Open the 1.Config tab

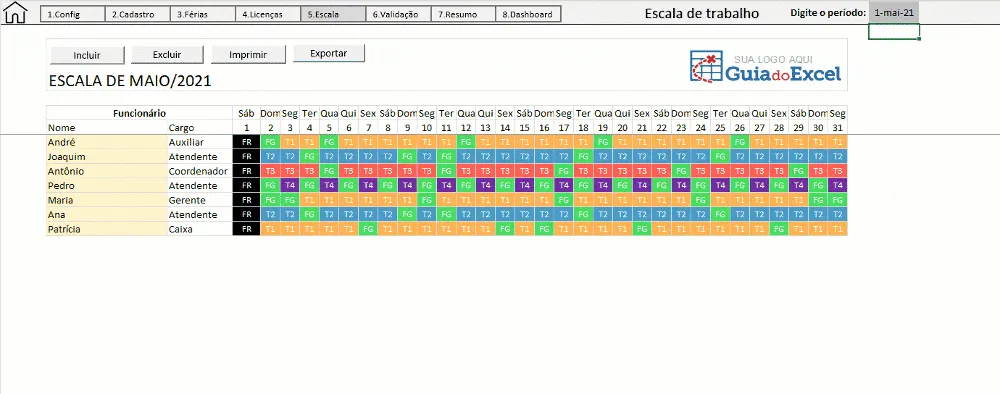pos(73,14)
